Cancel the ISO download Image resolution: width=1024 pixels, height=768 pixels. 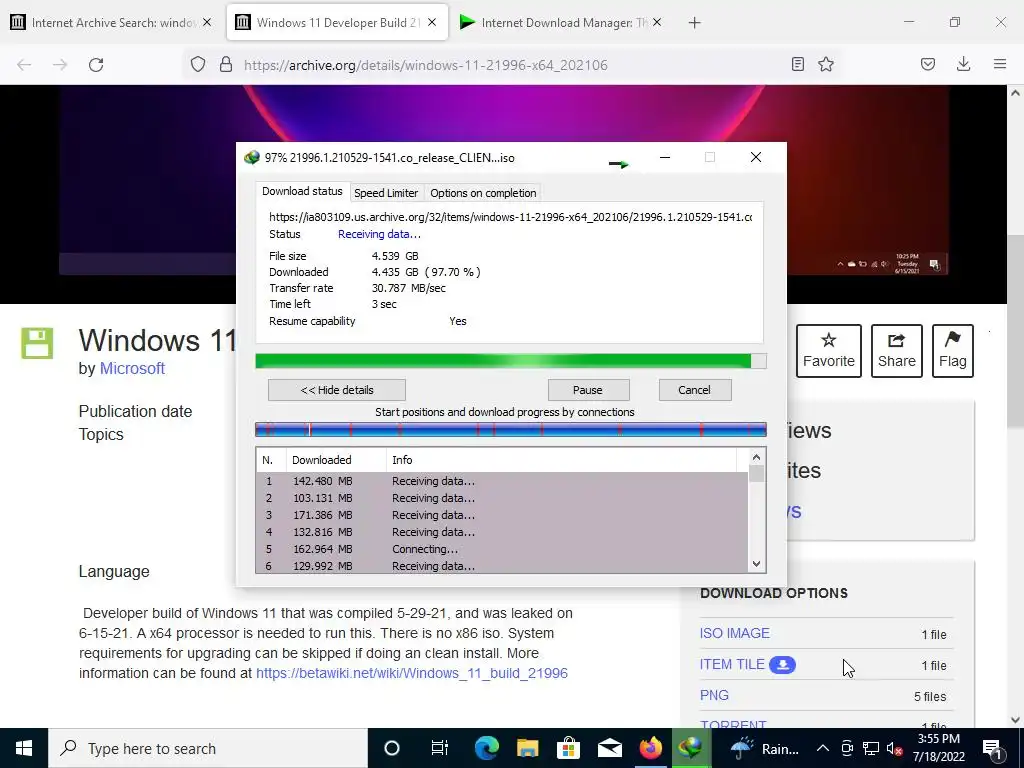click(694, 390)
